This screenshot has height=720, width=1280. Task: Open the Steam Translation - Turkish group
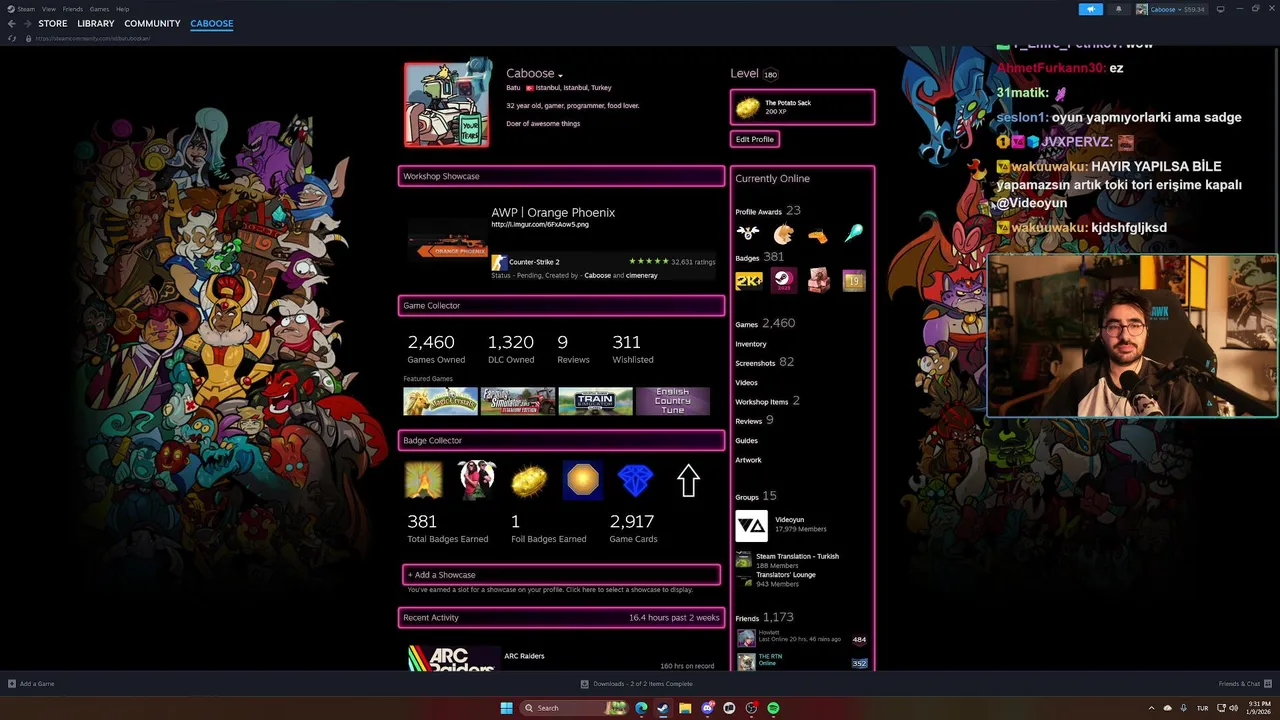797,556
